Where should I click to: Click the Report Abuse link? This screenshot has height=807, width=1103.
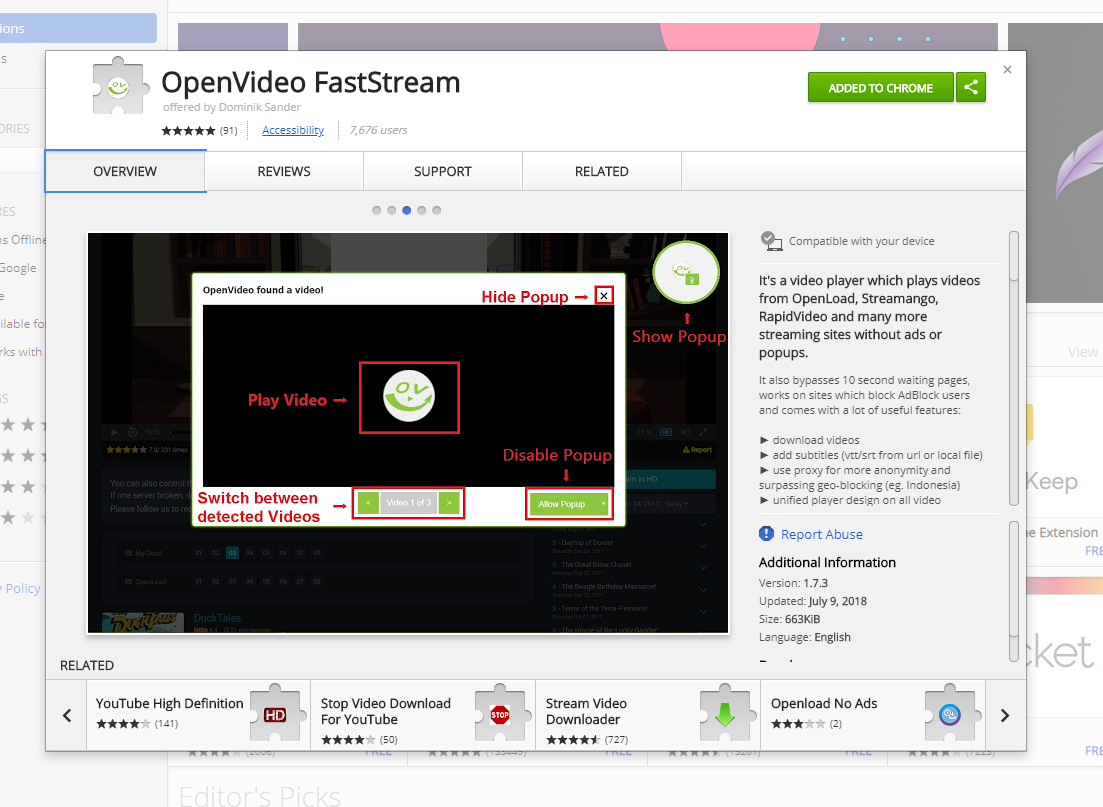[x=822, y=534]
